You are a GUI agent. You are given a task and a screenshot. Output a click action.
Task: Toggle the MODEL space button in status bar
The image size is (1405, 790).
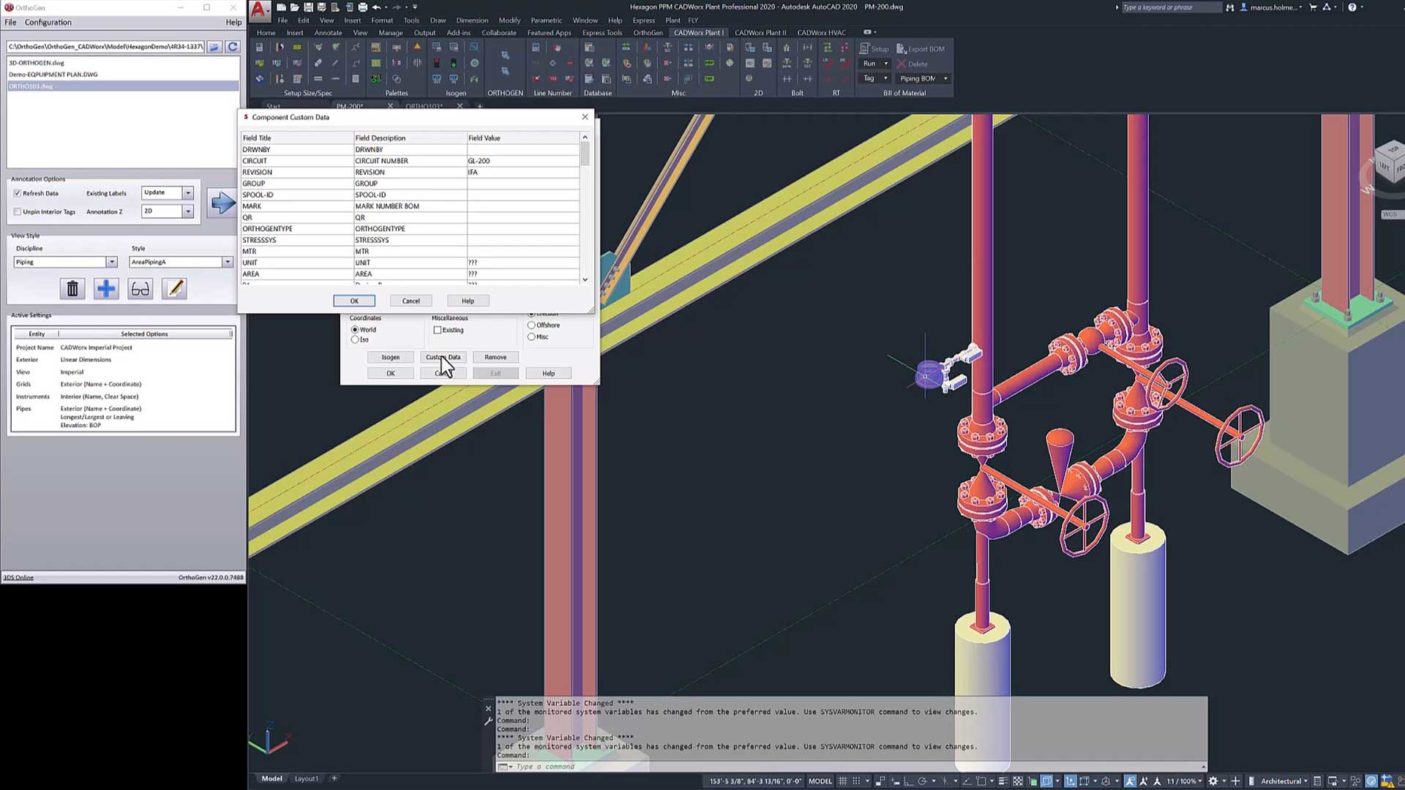pyautogui.click(x=820, y=781)
